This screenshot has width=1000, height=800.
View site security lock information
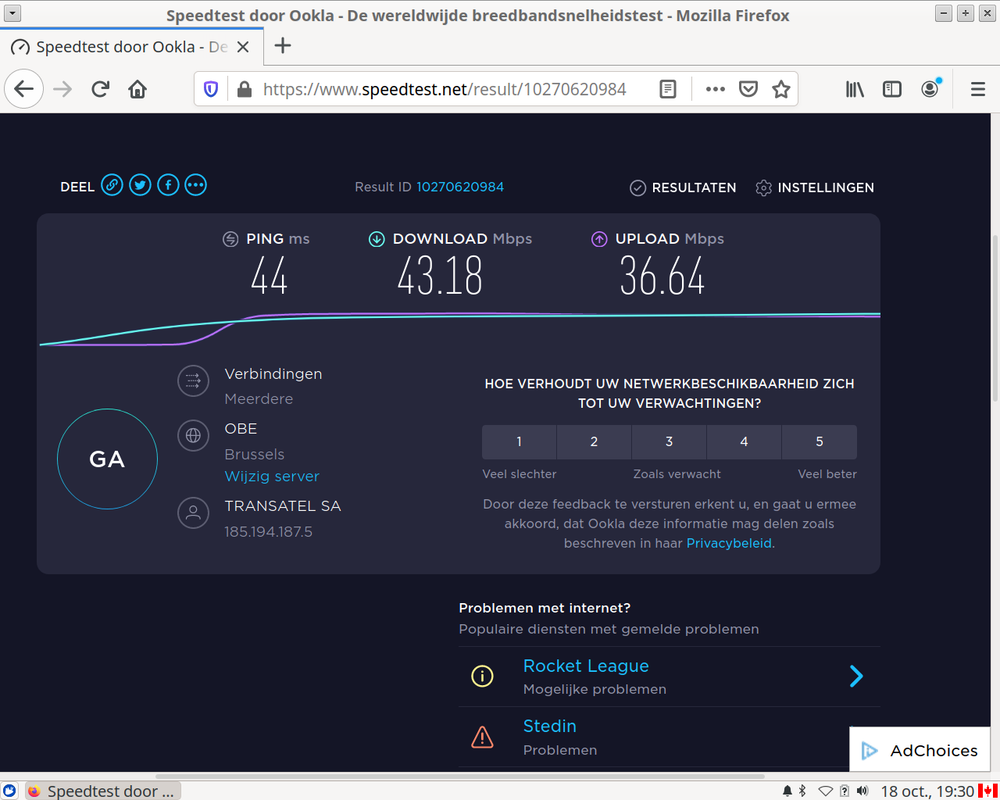(x=244, y=89)
